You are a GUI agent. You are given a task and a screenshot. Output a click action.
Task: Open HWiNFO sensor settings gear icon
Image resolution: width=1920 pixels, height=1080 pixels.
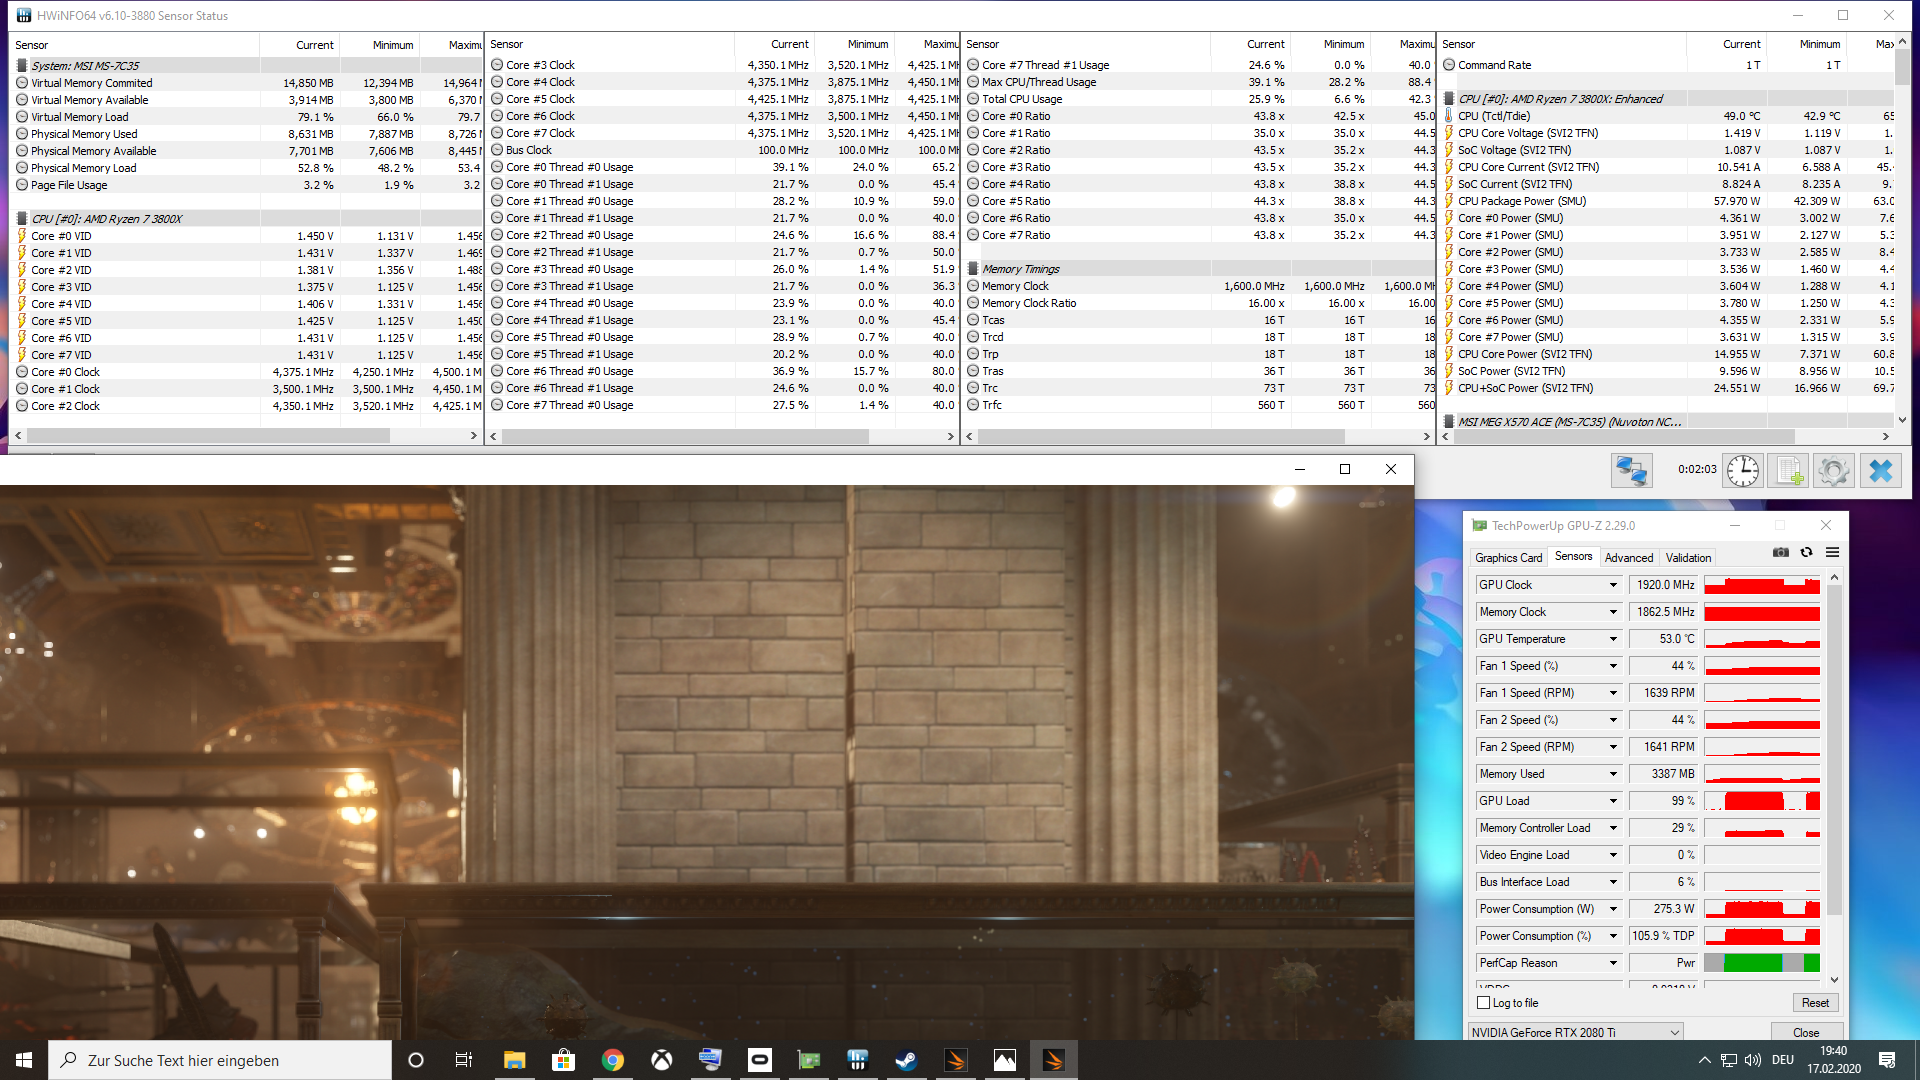pos(1834,470)
